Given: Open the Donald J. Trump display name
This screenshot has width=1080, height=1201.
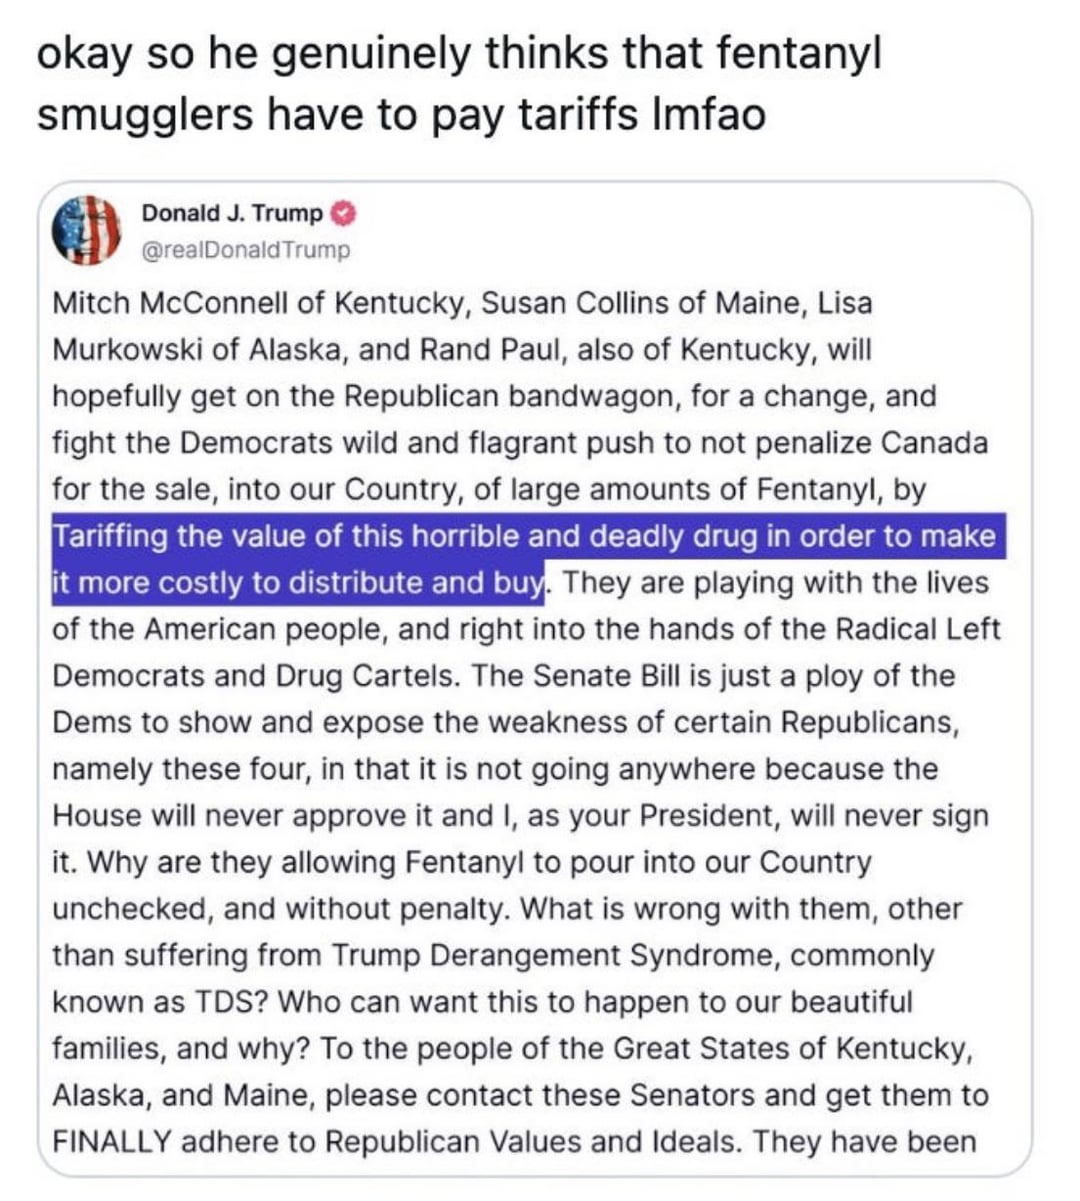Looking at the screenshot, I should (232, 213).
